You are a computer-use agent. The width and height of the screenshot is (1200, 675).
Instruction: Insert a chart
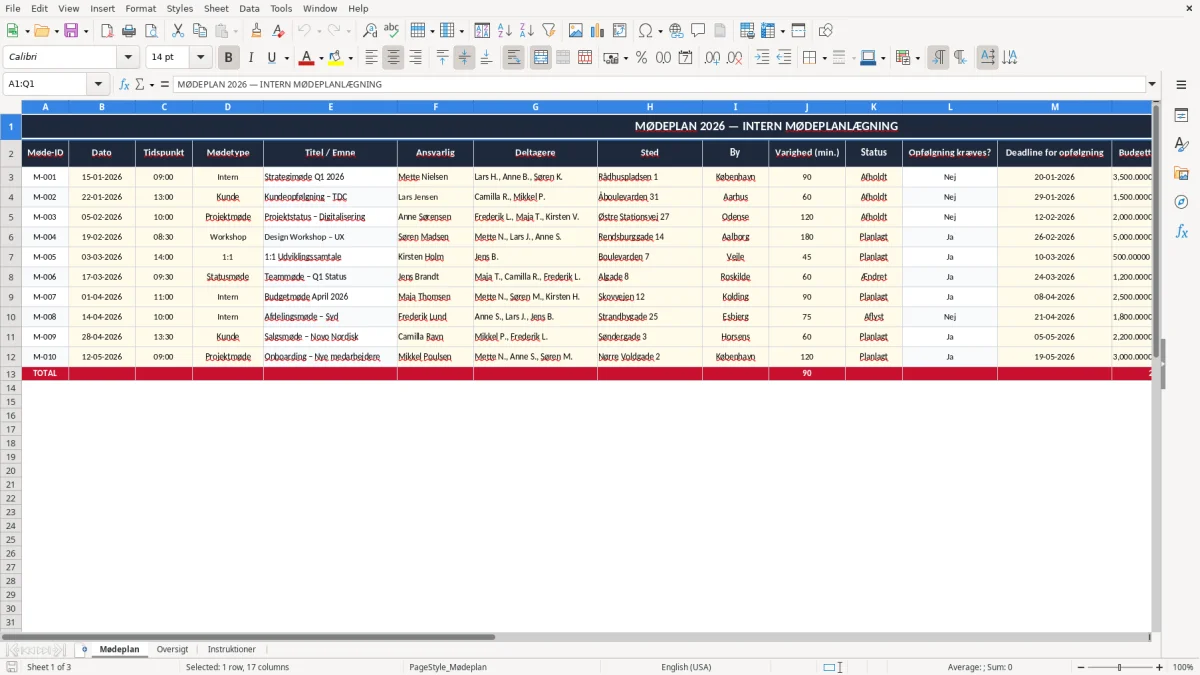pos(598,31)
